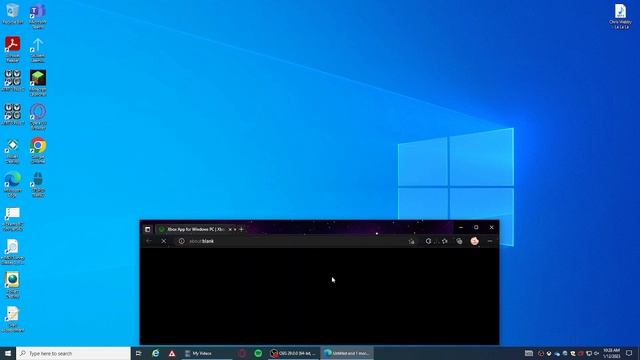View site information icon in address bar
The width and height of the screenshot is (640, 360).
pyautogui.click(x=182, y=241)
